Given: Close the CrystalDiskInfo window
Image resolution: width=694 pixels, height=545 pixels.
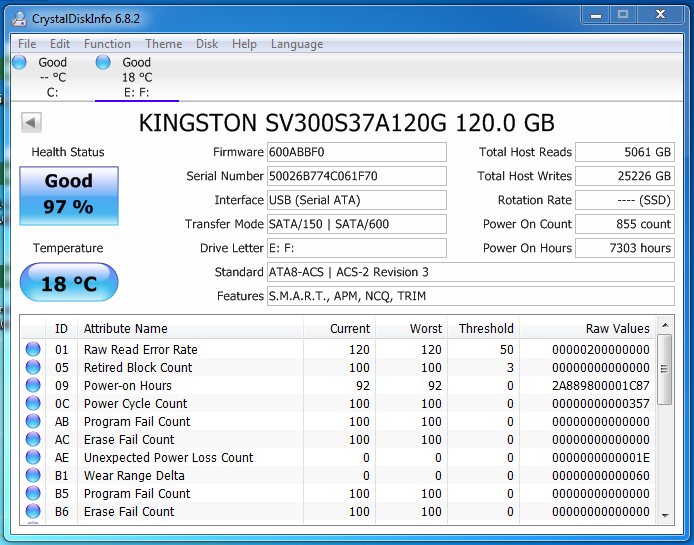Looking at the screenshot, I should (x=660, y=15).
